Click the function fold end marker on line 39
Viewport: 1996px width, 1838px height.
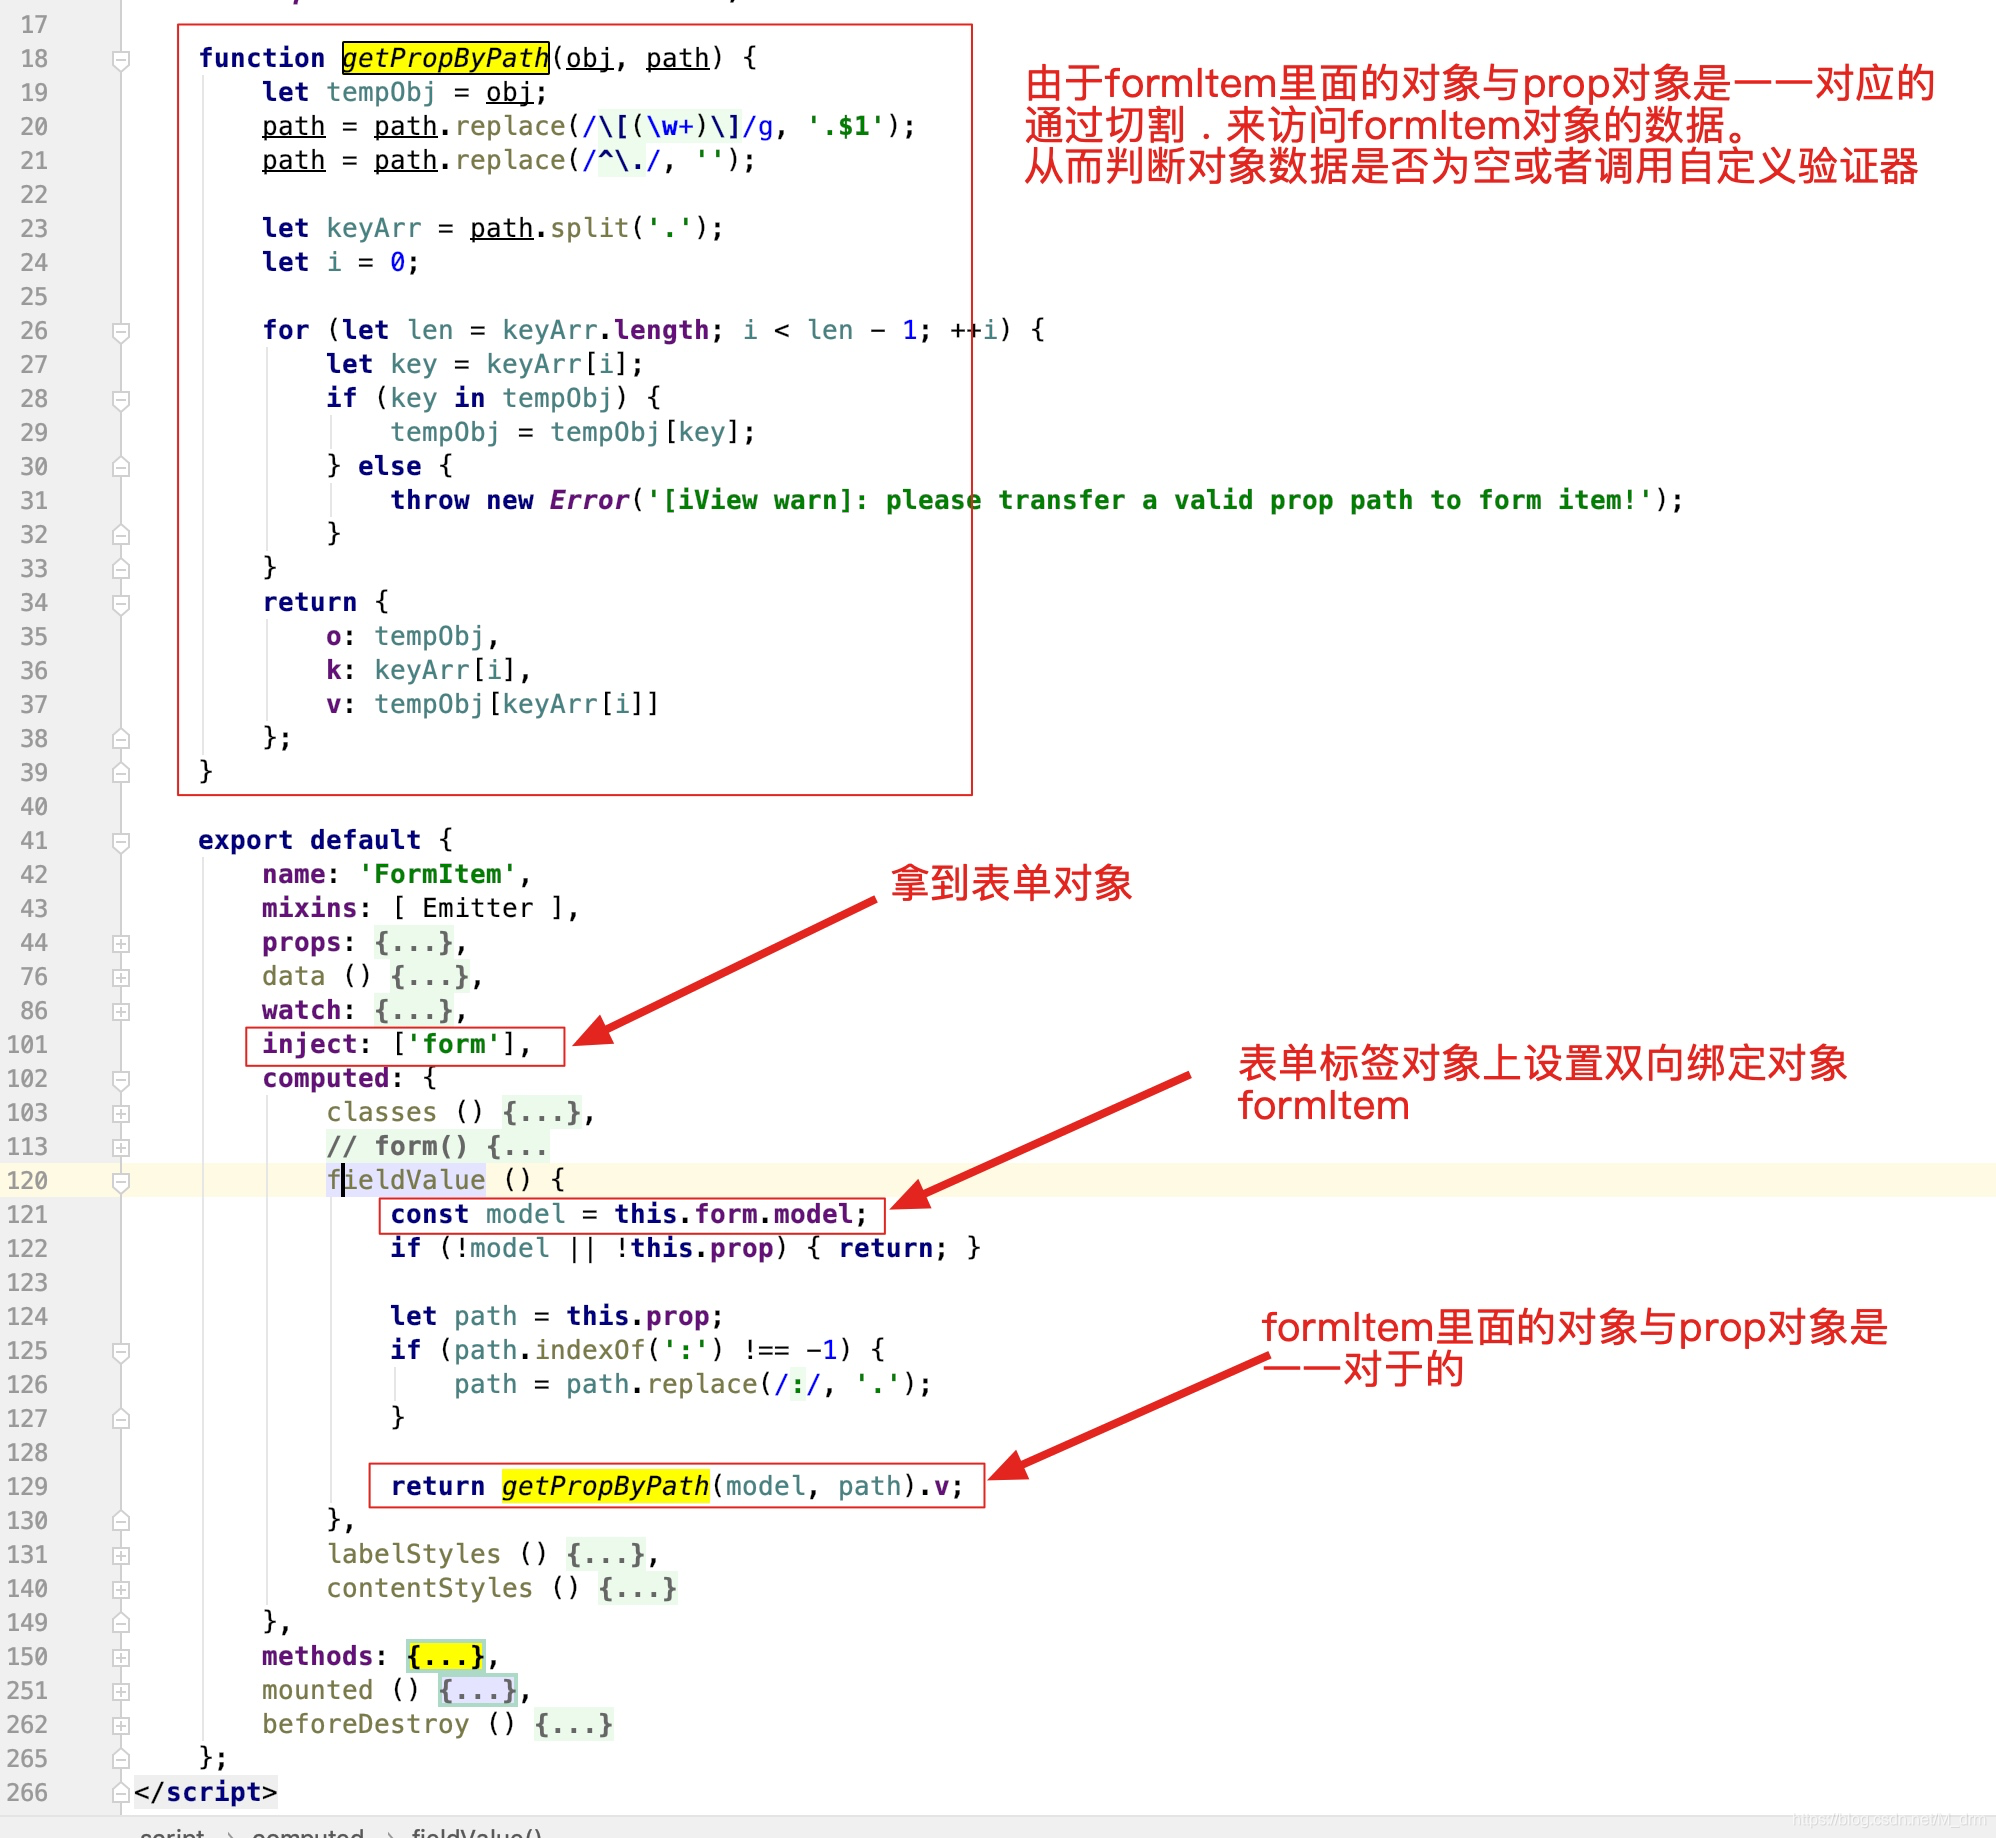pos(121,773)
